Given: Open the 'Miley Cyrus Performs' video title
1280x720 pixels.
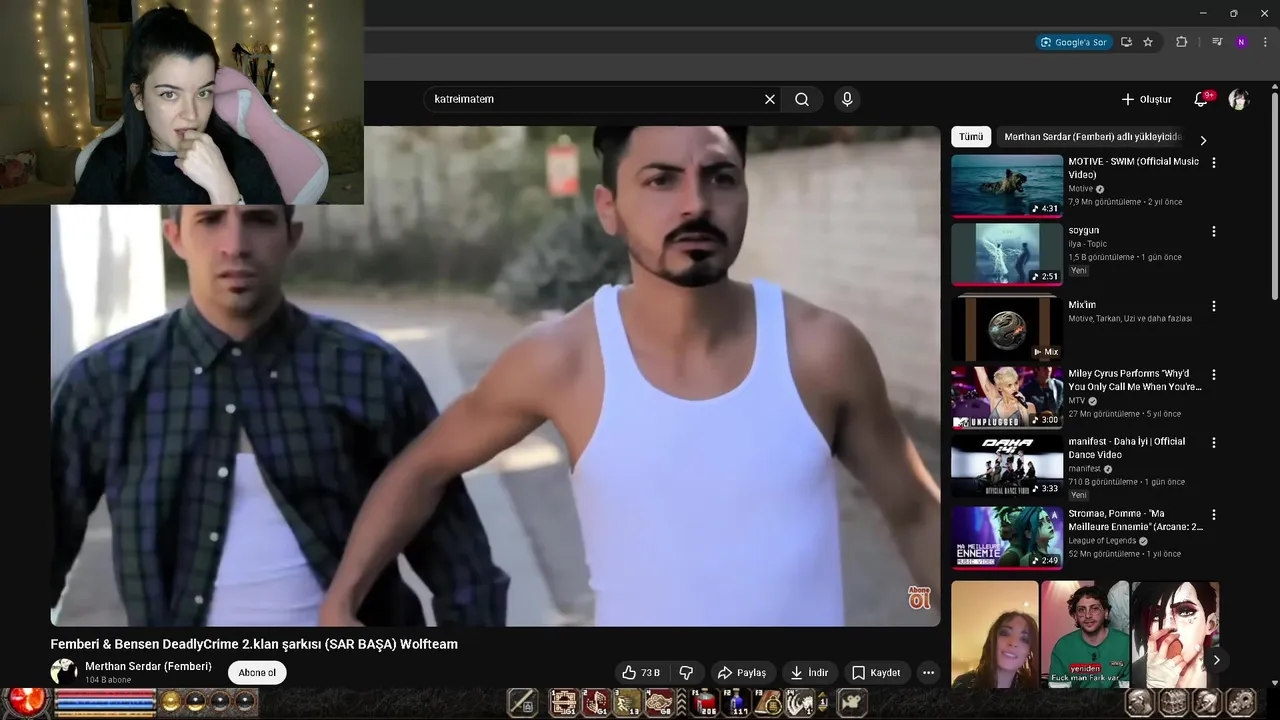Looking at the screenshot, I should [x=1134, y=380].
